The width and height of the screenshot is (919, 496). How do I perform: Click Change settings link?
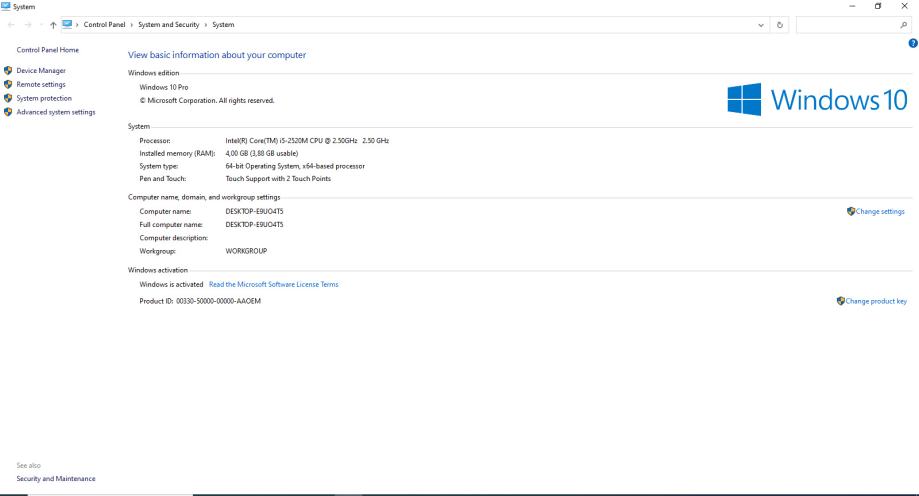click(x=880, y=211)
